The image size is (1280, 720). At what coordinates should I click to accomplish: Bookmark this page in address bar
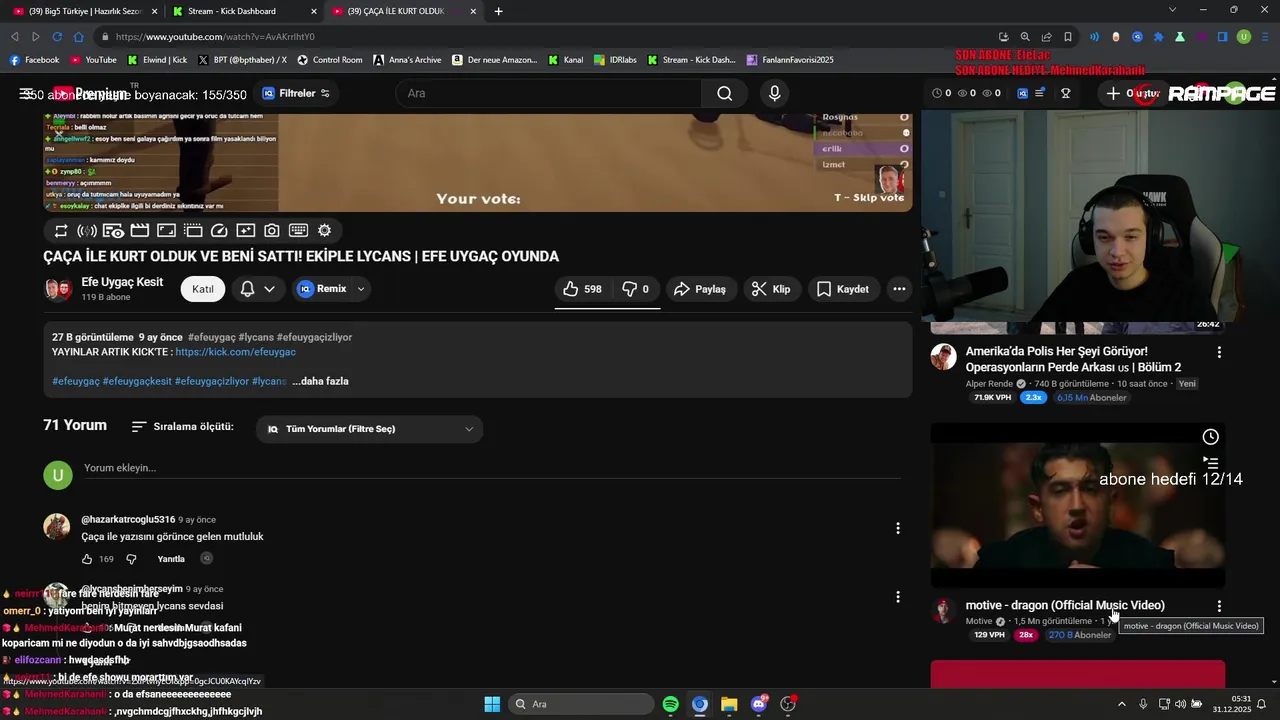[1067, 37]
